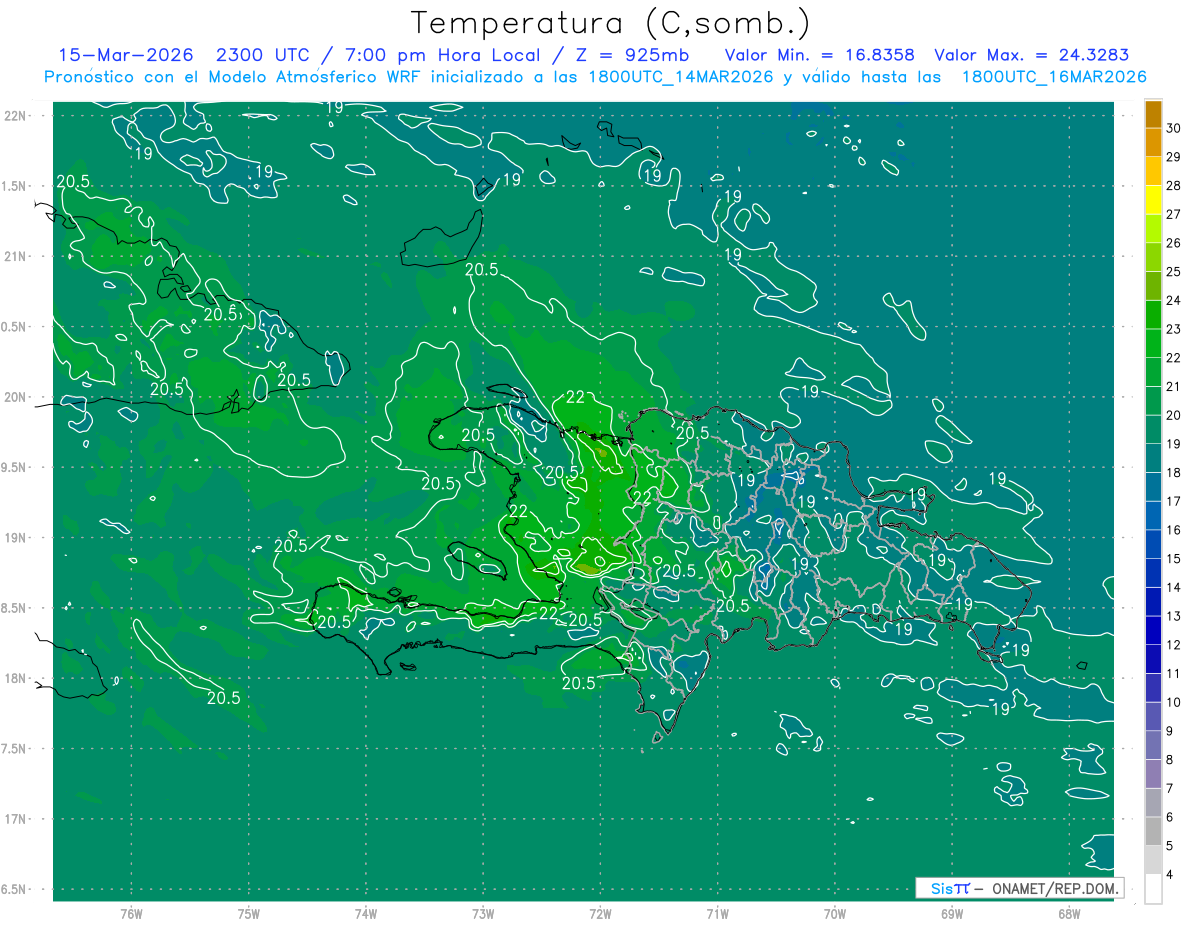Pick the gray swatch between 5 and 6
This screenshot has height=927, width=1200.
(1153, 831)
